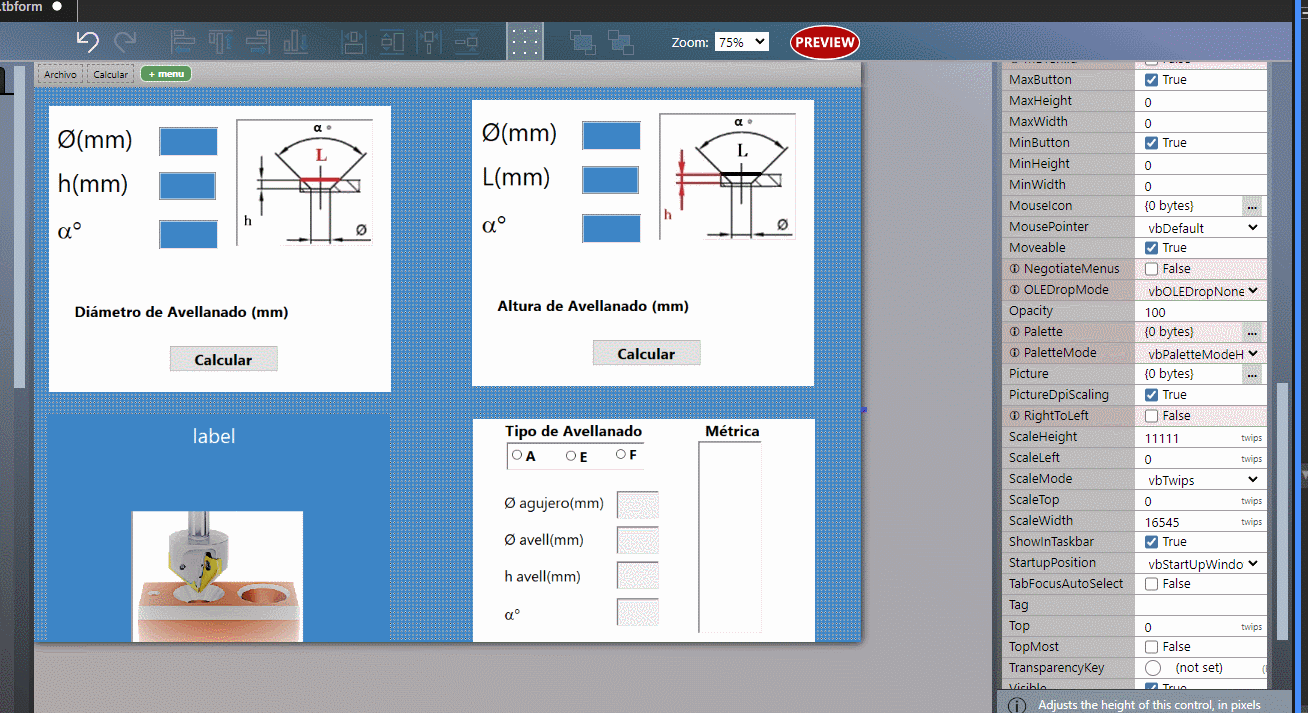Open the Calcular menu on the form
The height and width of the screenshot is (713, 1308).
tap(111, 74)
